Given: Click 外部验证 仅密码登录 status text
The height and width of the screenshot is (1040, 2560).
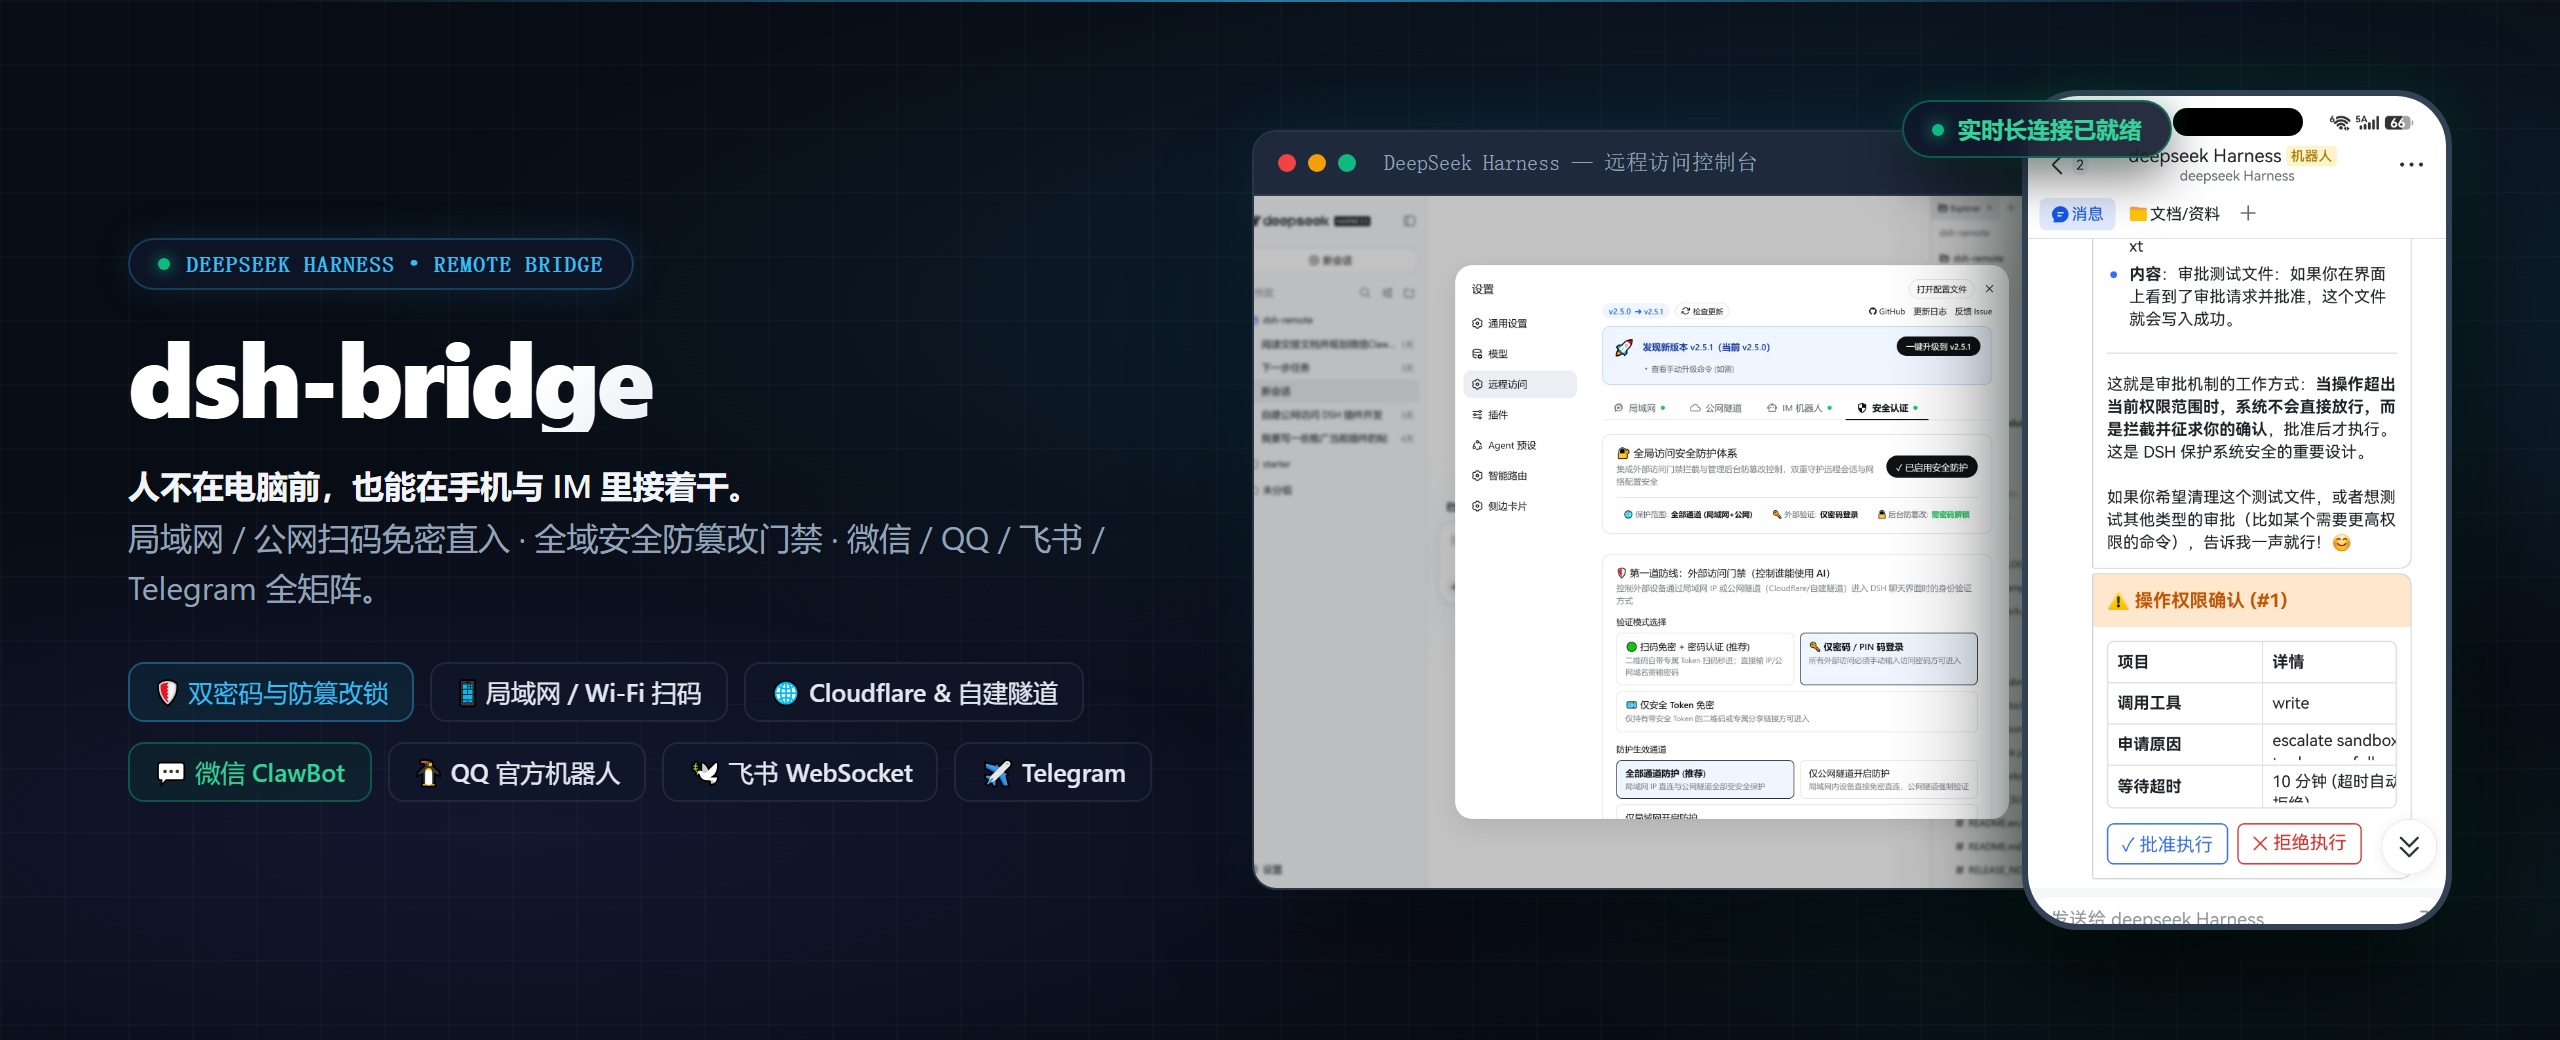Looking at the screenshot, I should [1815, 515].
